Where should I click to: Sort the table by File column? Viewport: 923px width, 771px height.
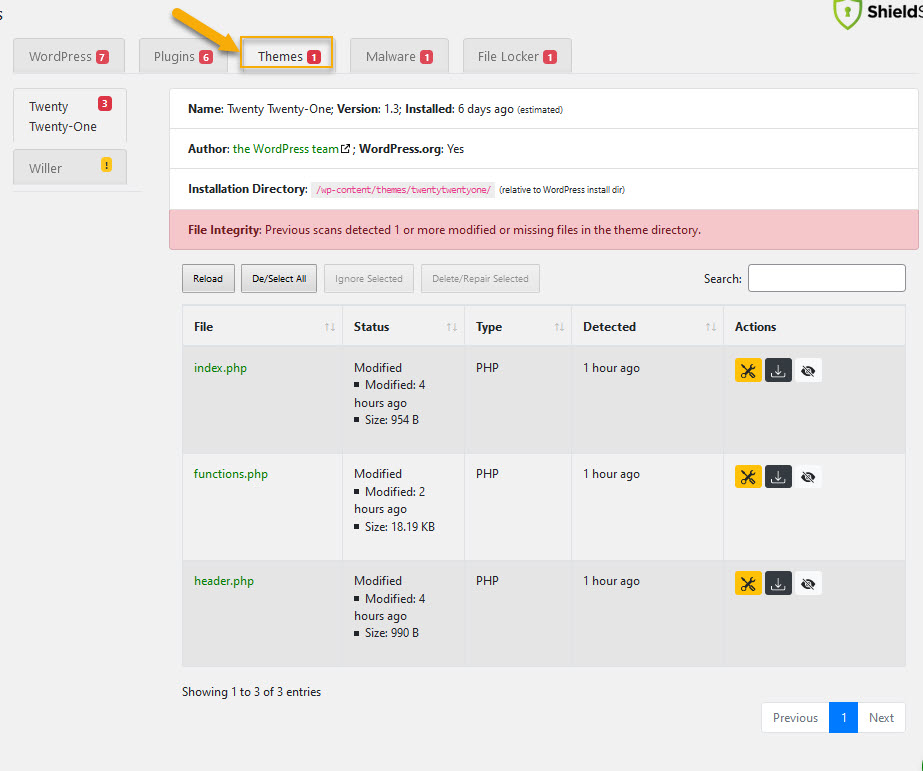pyautogui.click(x=263, y=327)
